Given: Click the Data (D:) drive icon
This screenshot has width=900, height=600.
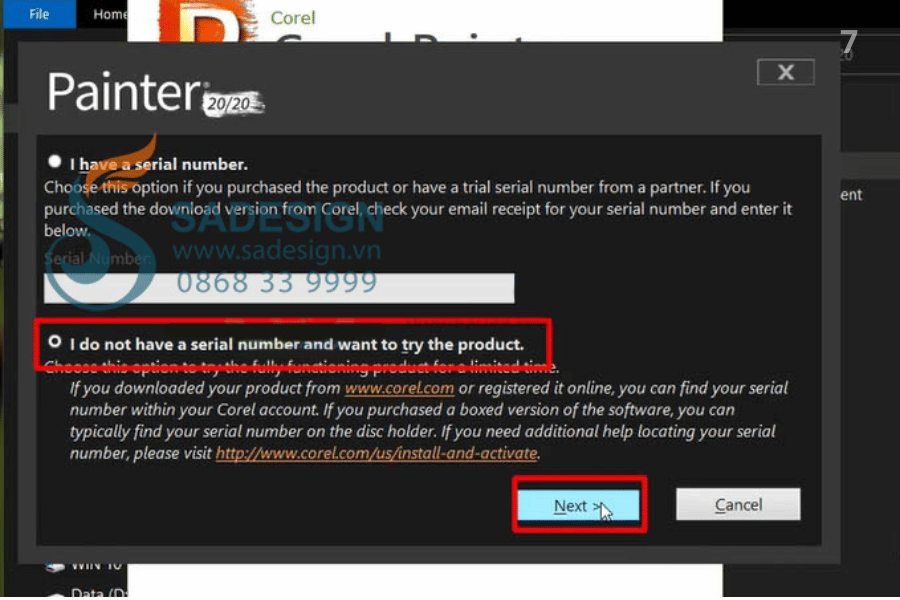Looking at the screenshot, I should coord(56,595).
